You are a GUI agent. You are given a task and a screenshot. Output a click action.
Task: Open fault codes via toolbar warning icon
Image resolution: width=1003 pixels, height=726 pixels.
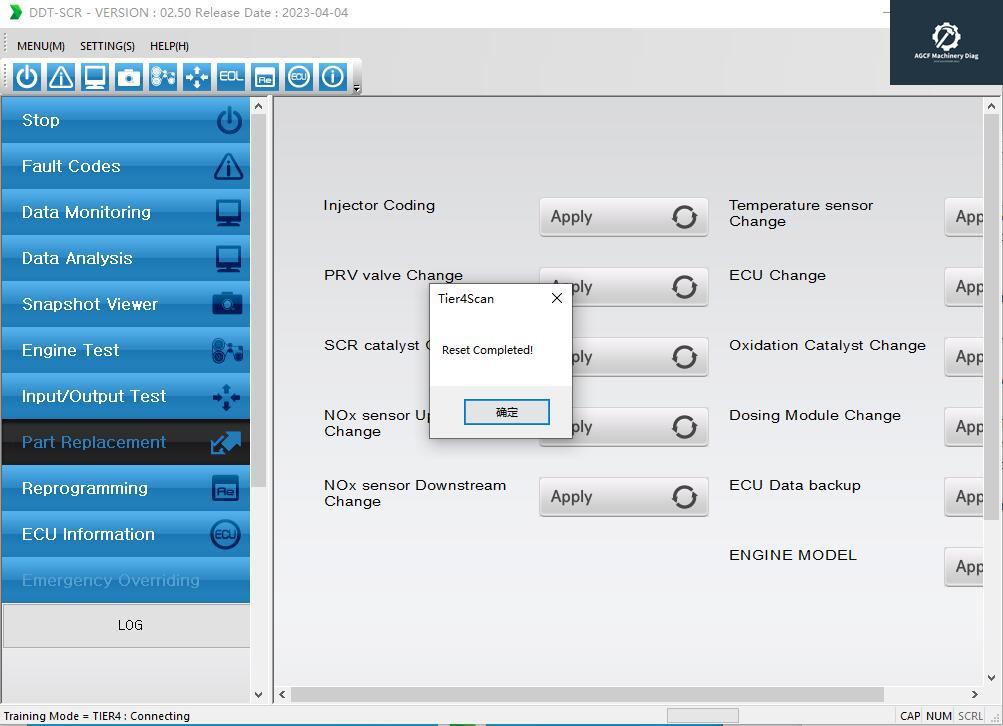61,77
